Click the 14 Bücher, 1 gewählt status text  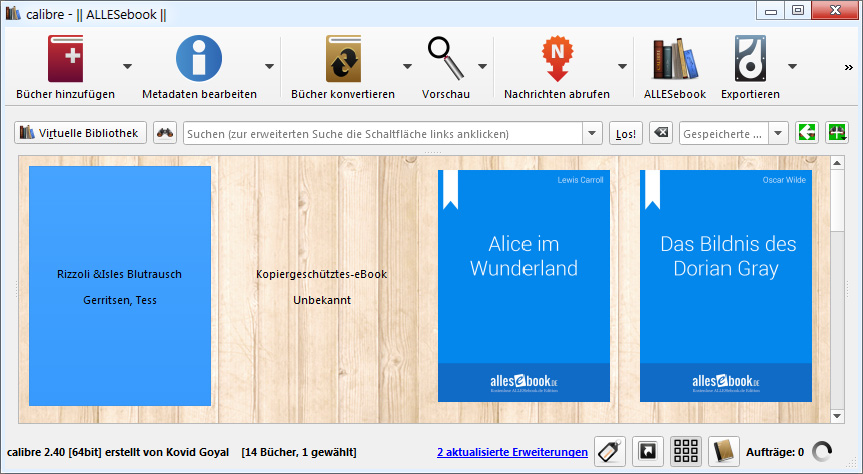[x=299, y=452]
